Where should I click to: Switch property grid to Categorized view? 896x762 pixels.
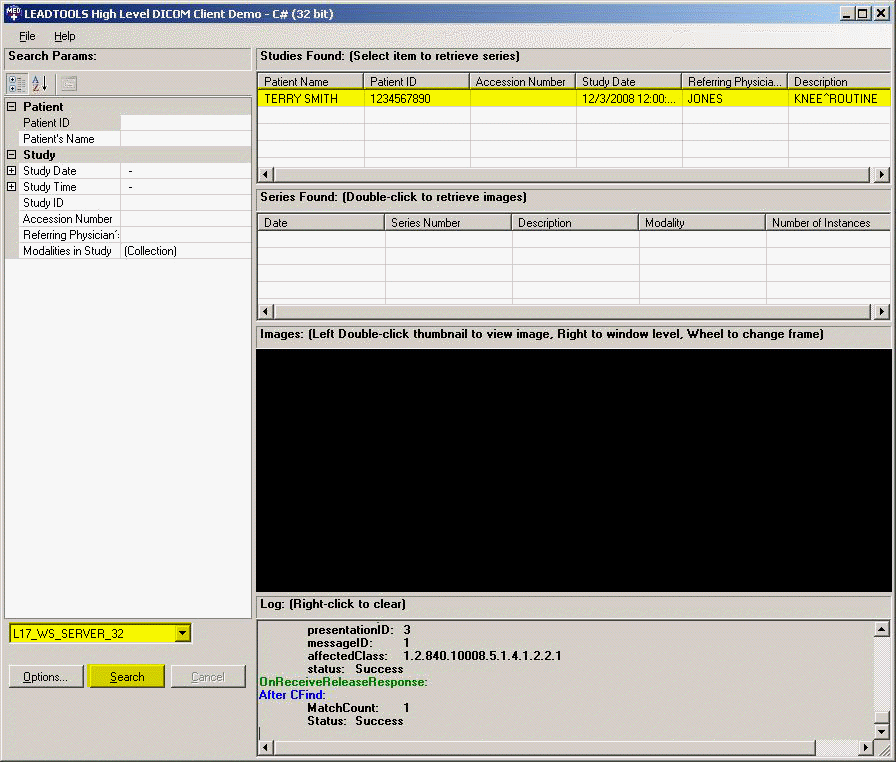17,84
